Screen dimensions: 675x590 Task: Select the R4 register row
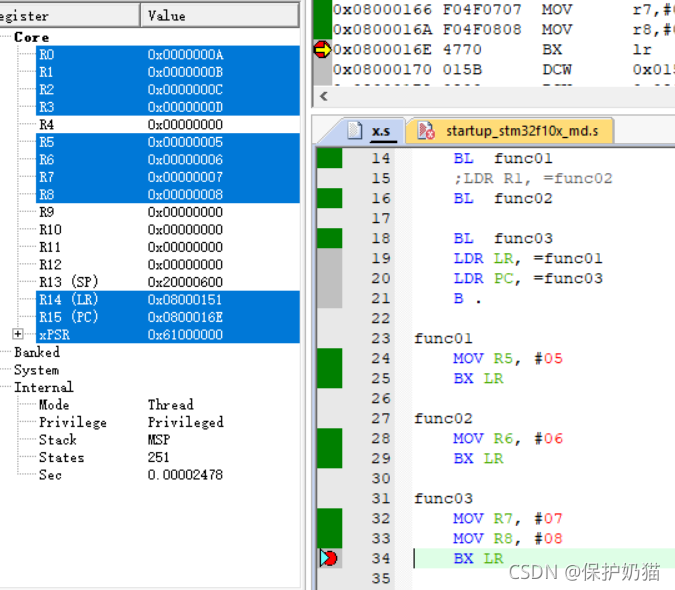[168, 125]
